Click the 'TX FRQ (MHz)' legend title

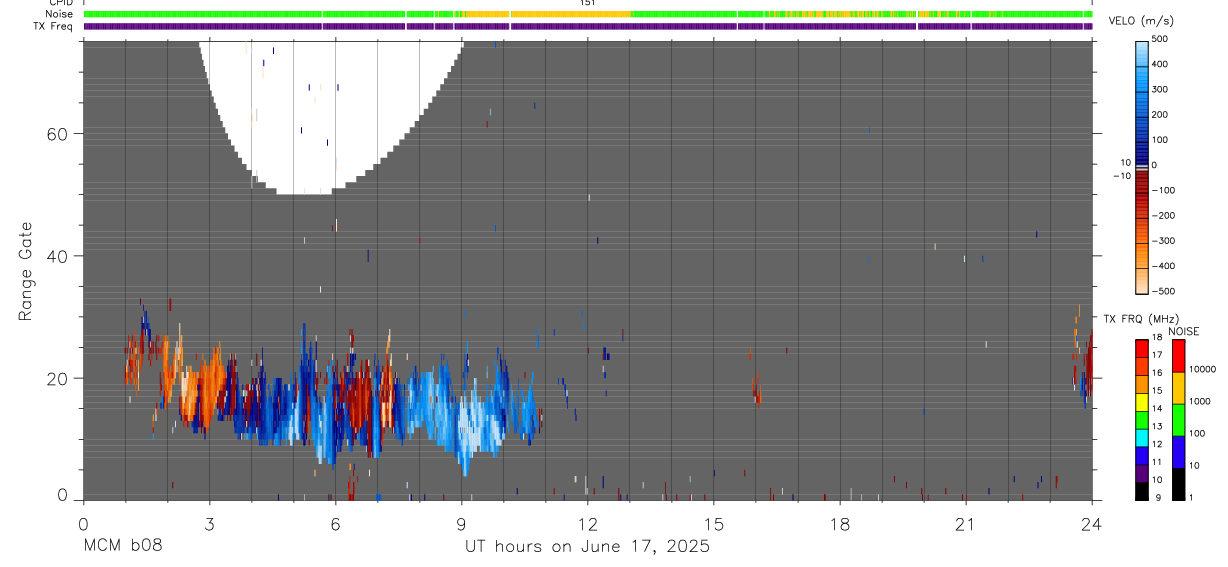(1139, 318)
